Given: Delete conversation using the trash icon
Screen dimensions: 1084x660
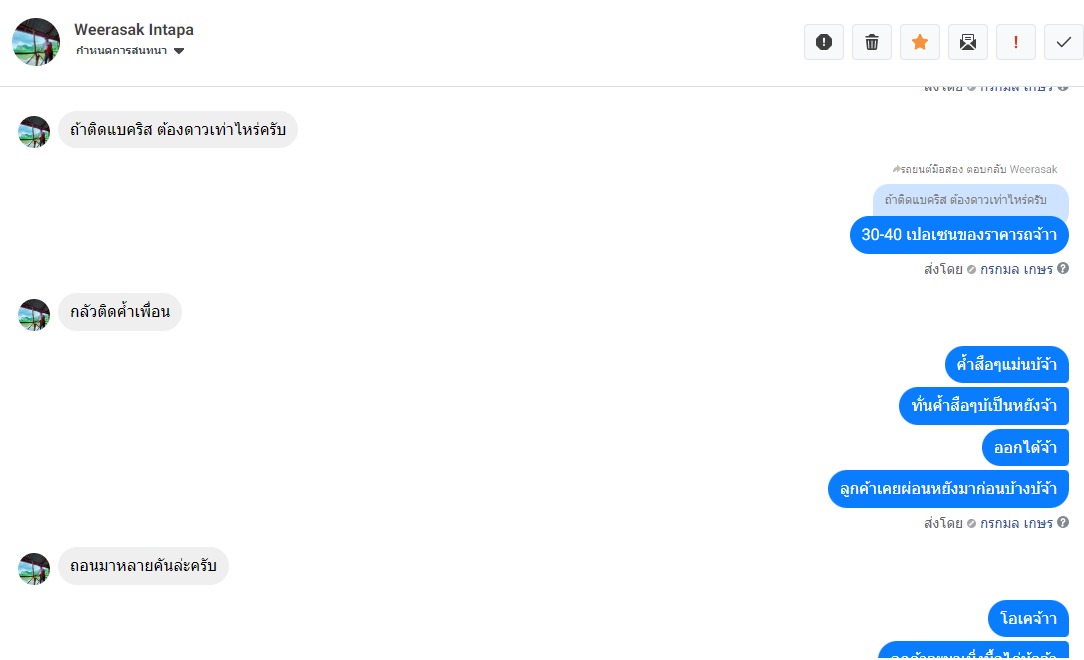Looking at the screenshot, I should [x=872, y=42].
